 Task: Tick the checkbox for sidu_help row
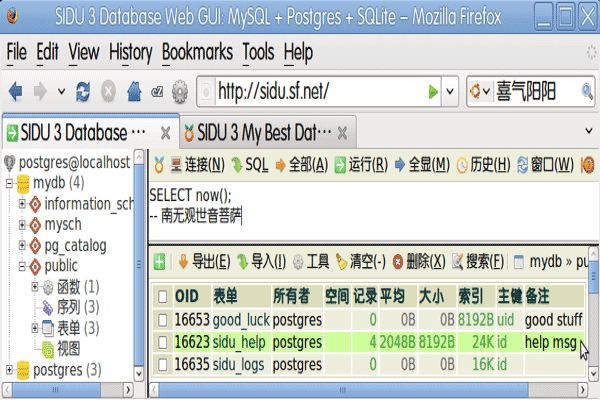coord(161,342)
